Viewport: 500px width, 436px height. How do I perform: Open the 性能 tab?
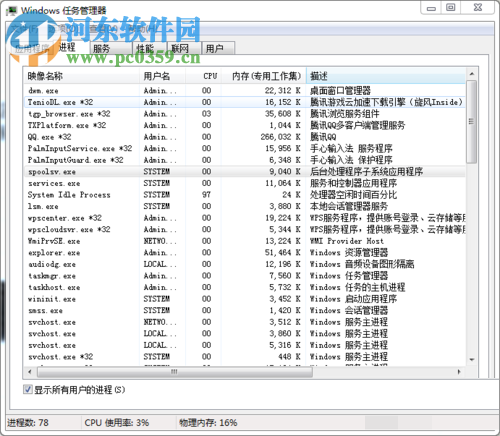150,49
